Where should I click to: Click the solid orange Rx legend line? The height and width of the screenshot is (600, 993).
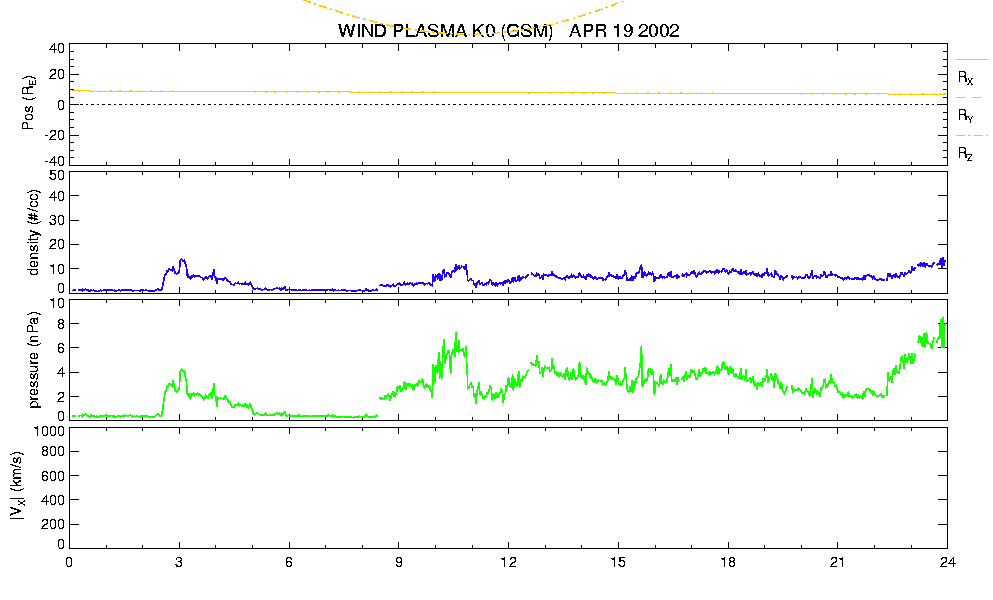[971, 60]
